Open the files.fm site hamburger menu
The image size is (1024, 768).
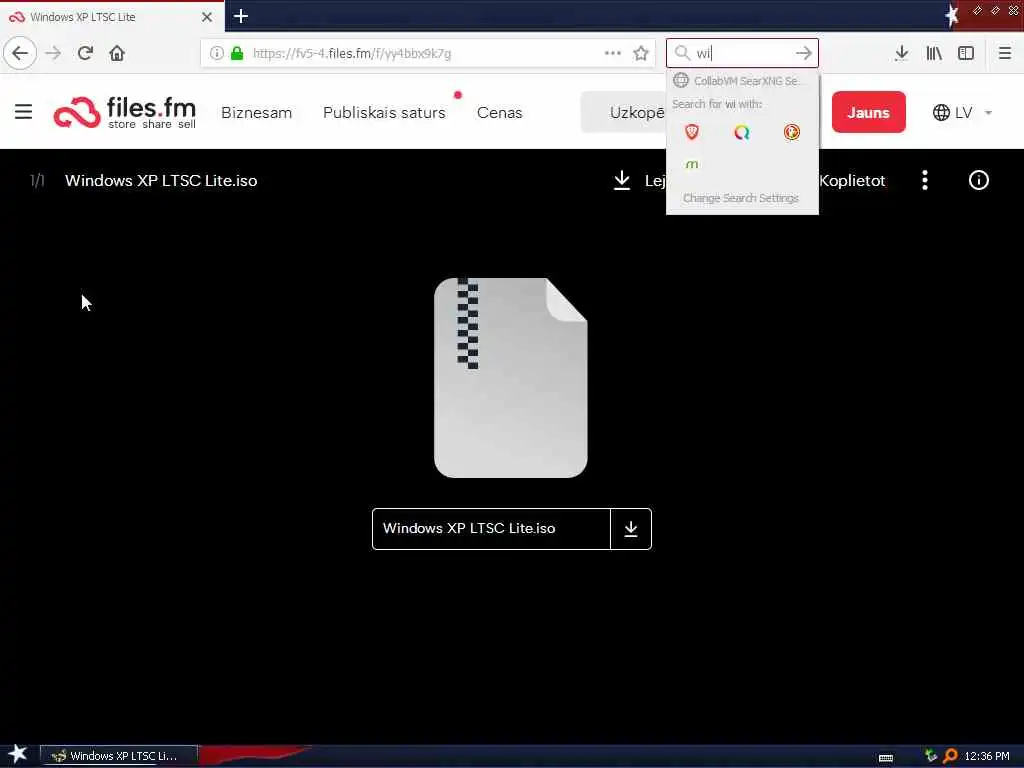click(x=24, y=112)
